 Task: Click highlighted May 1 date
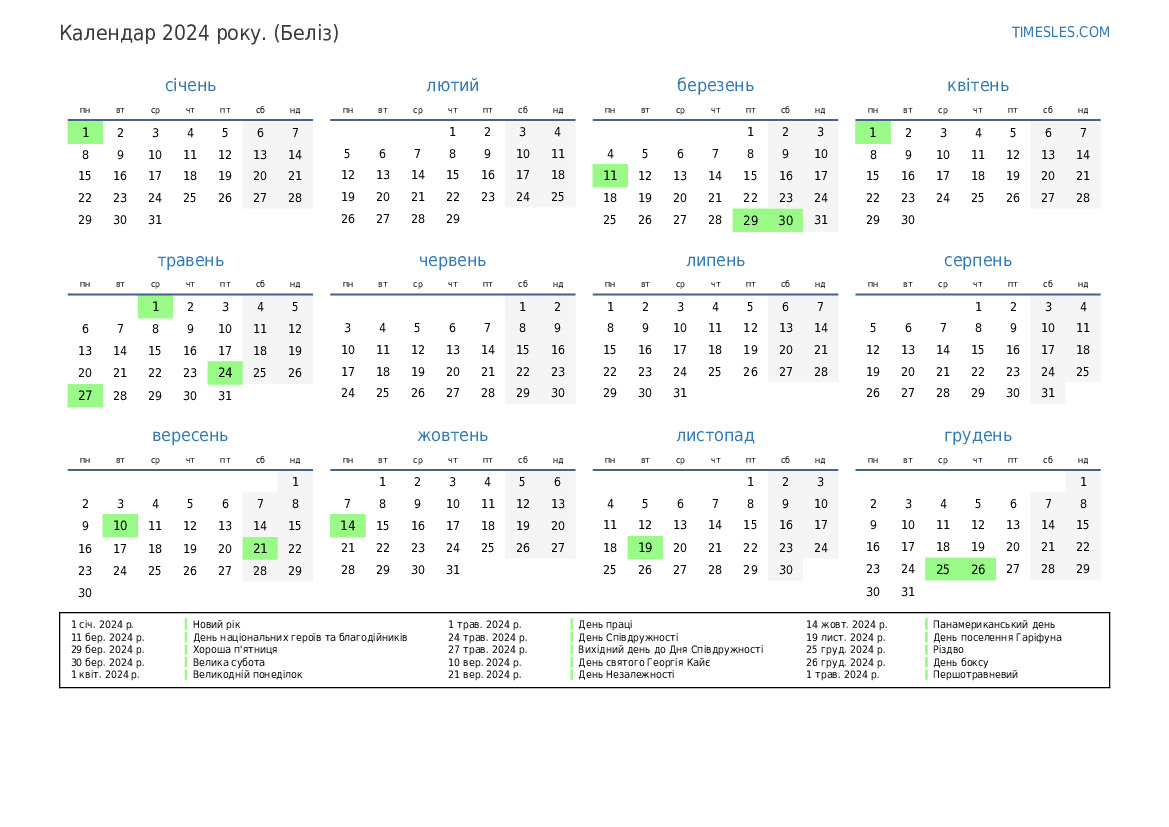[155, 306]
